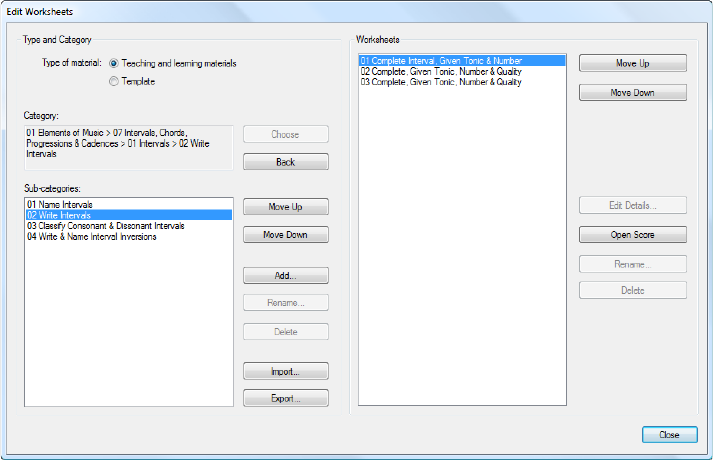713x460 pixels.
Task: Click the worksheet Delete button
Action: [633, 290]
